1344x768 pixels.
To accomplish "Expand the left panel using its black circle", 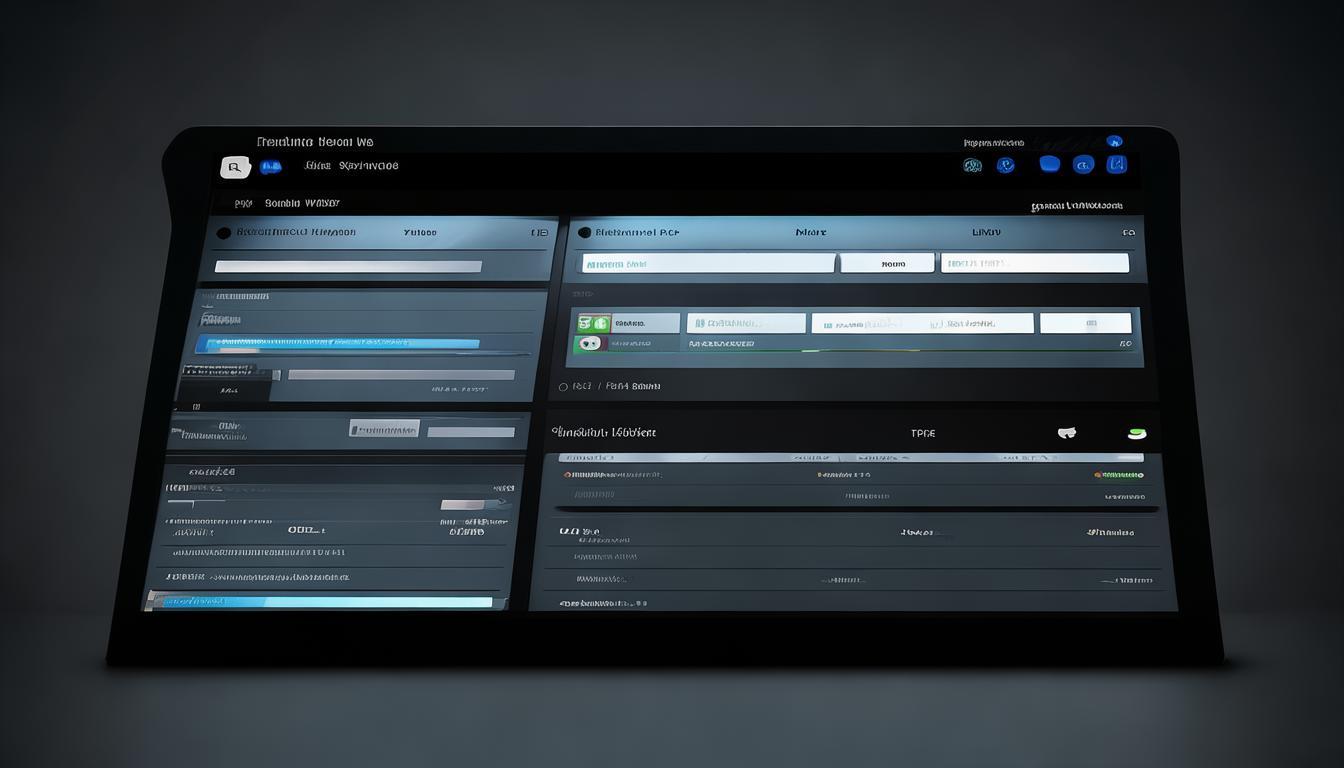I will click(224, 233).
